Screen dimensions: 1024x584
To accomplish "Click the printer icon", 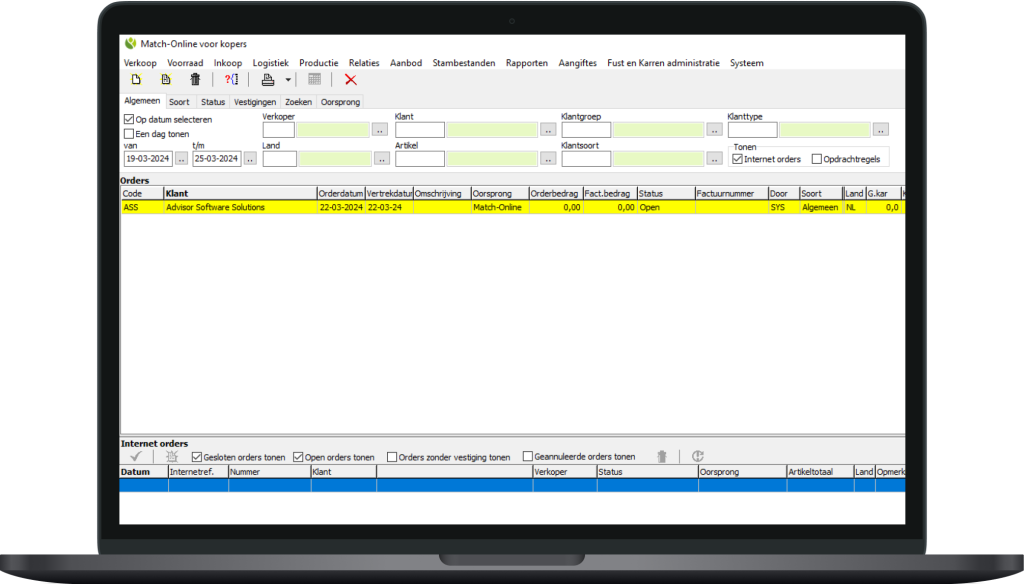I will tap(268, 80).
